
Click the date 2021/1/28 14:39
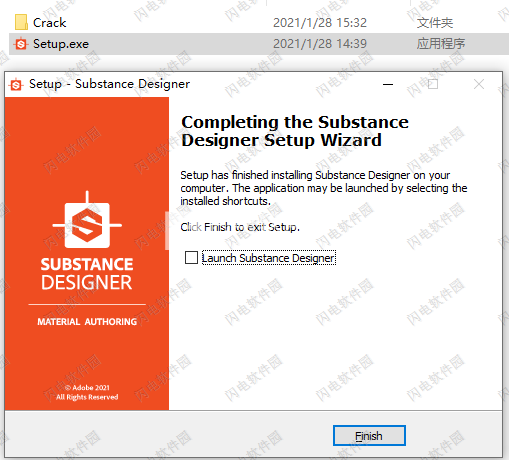tap(320, 44)
